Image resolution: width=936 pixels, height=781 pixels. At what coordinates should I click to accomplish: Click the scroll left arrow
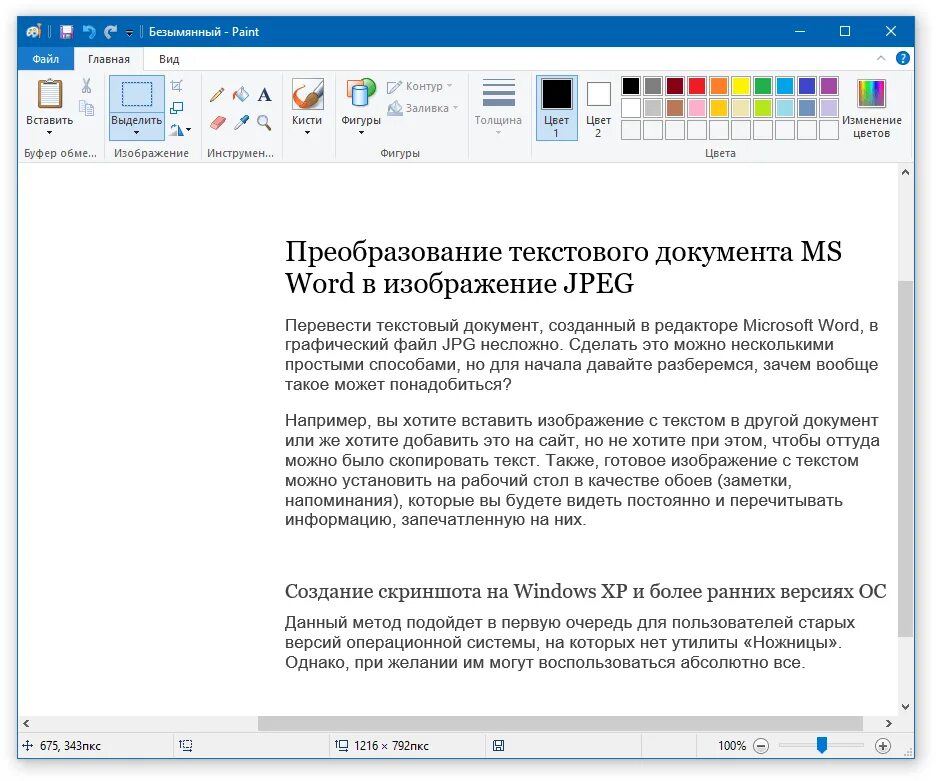point(26,723)
